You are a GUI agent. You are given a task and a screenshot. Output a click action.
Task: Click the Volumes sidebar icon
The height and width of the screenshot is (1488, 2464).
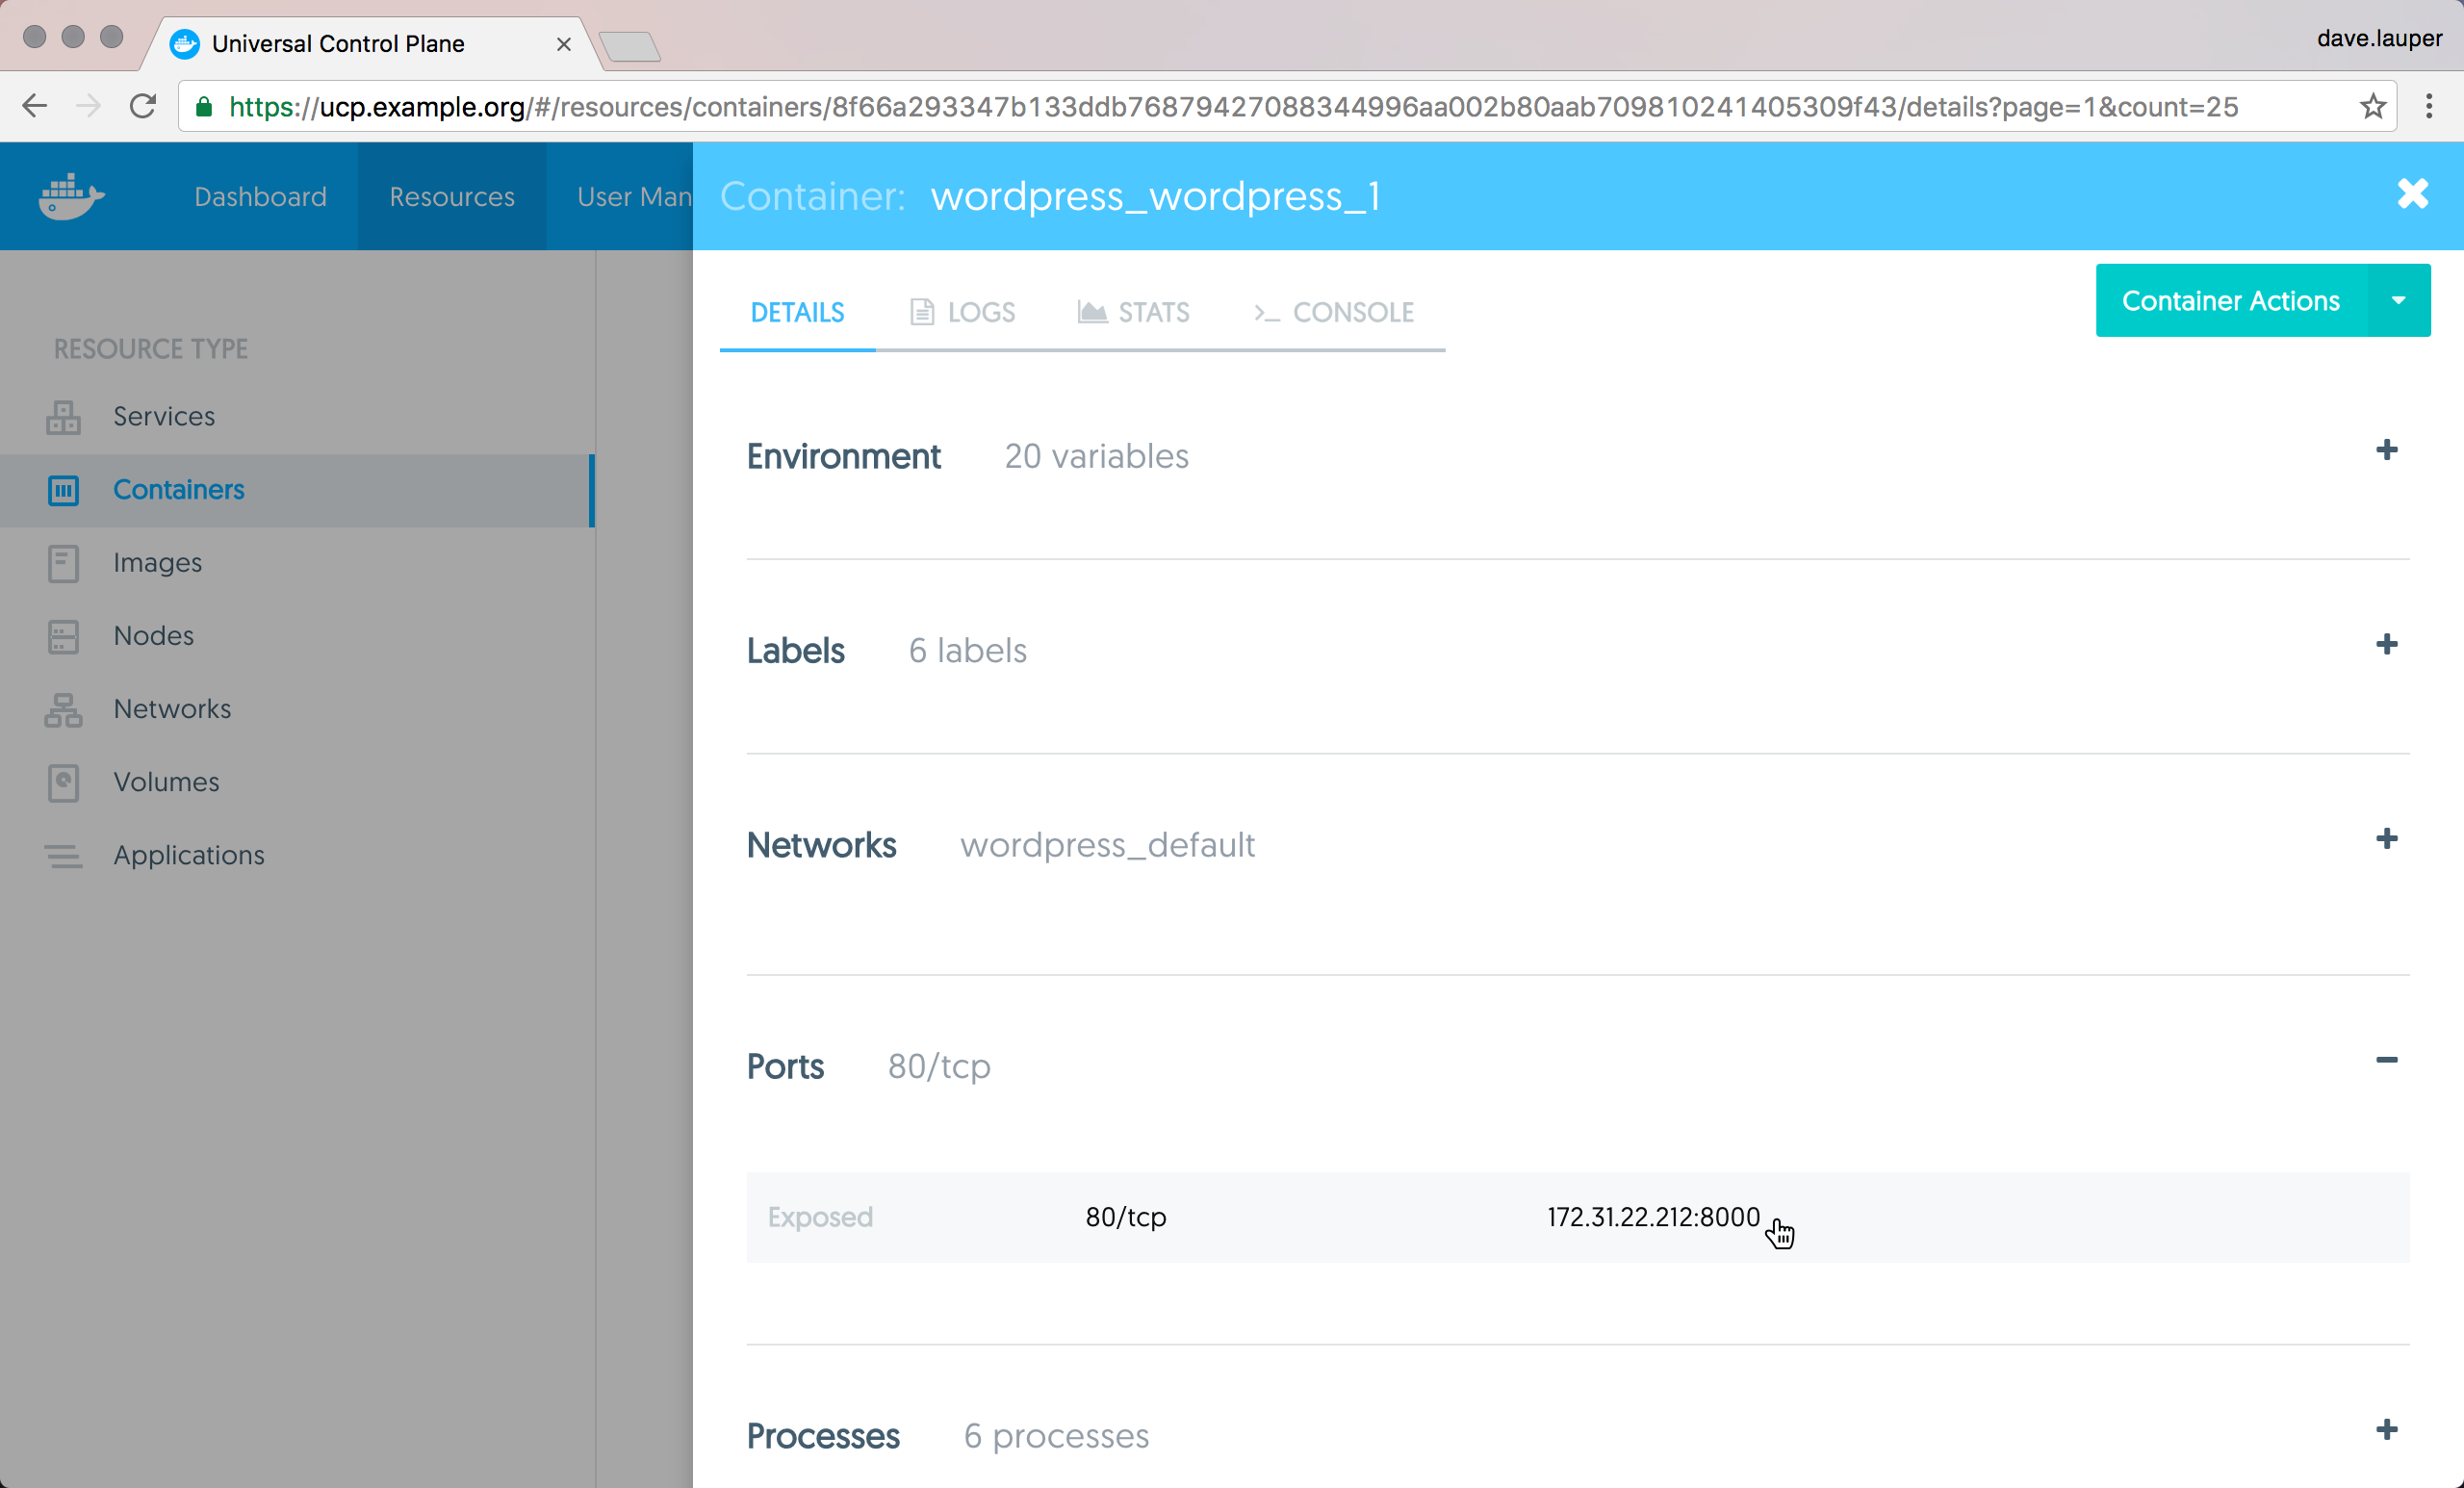point(63,783)
